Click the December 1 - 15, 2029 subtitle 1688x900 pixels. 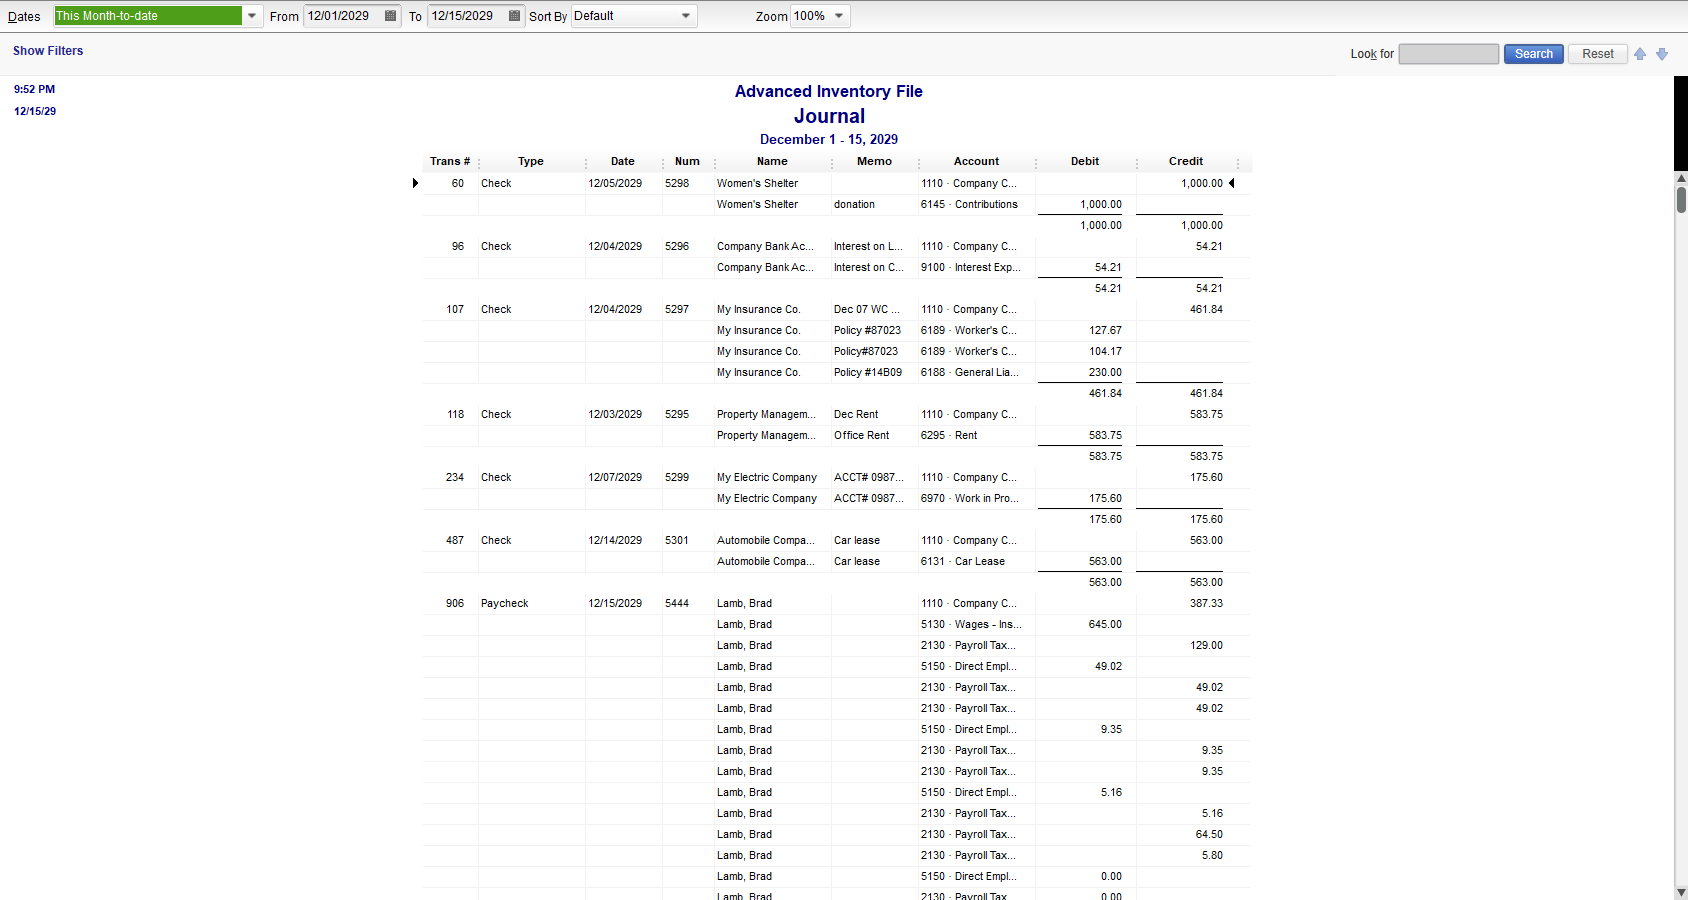[829, 139]
